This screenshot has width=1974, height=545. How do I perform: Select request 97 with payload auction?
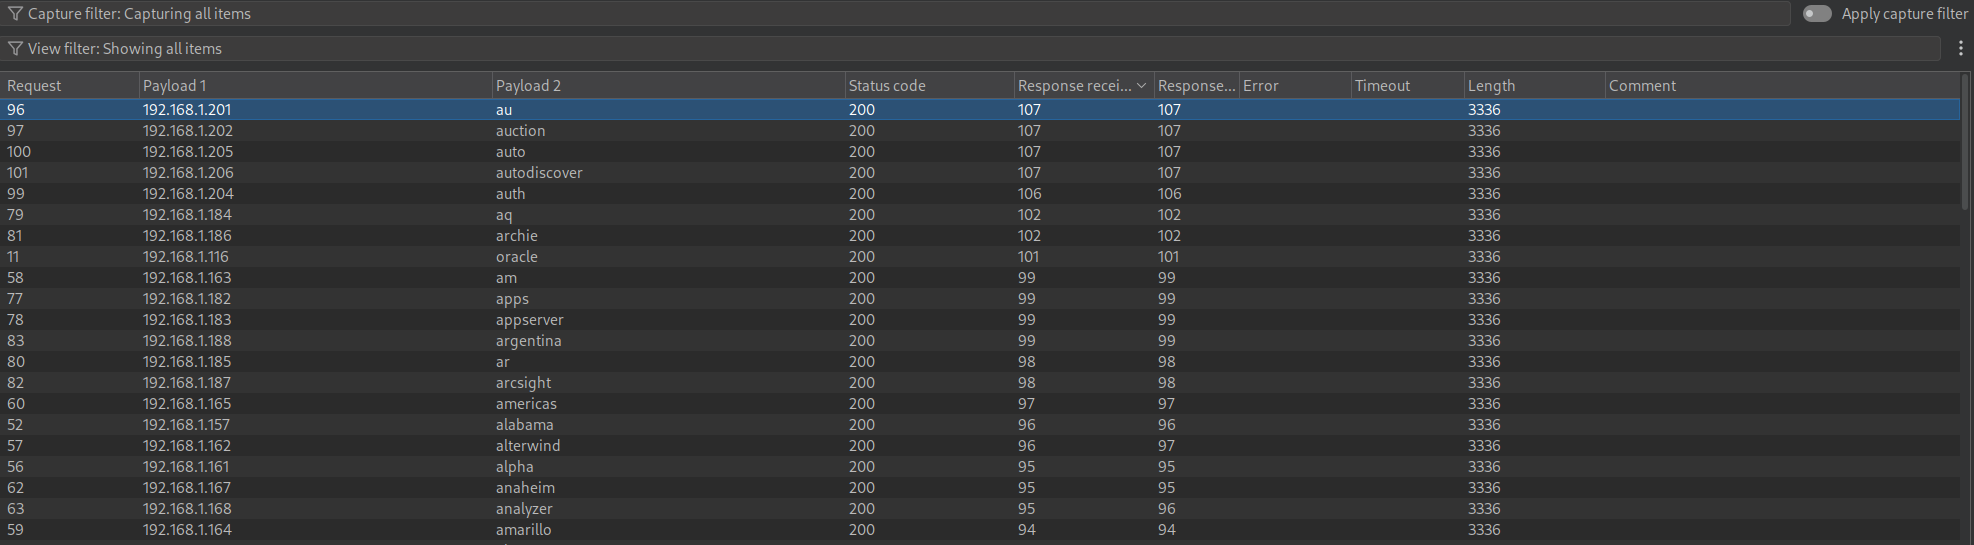click(520, 131)
